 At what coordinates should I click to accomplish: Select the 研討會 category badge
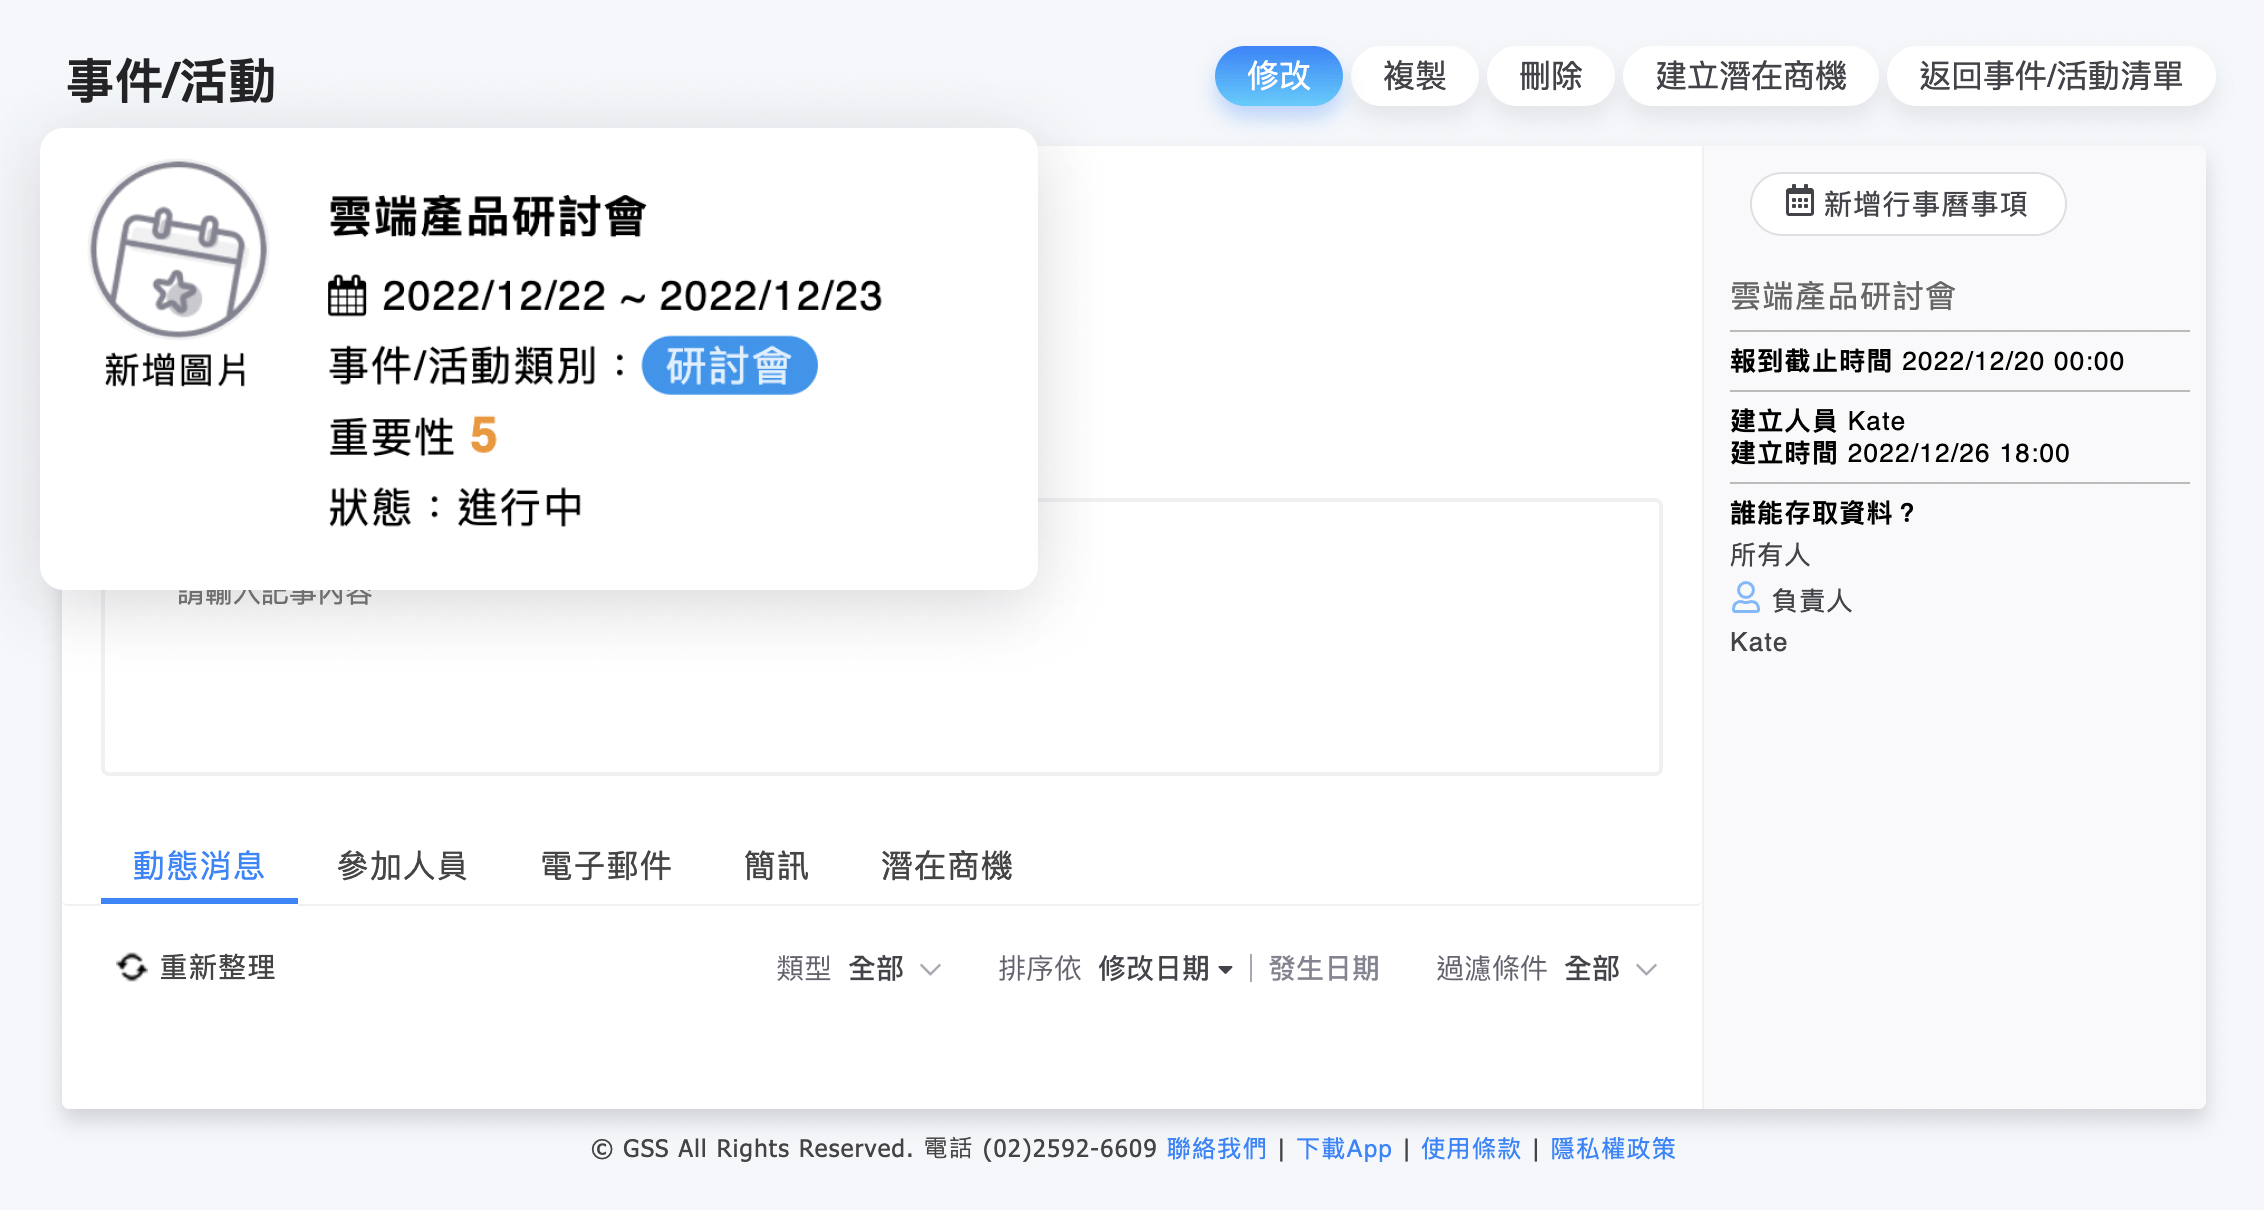tap(729, 365)
